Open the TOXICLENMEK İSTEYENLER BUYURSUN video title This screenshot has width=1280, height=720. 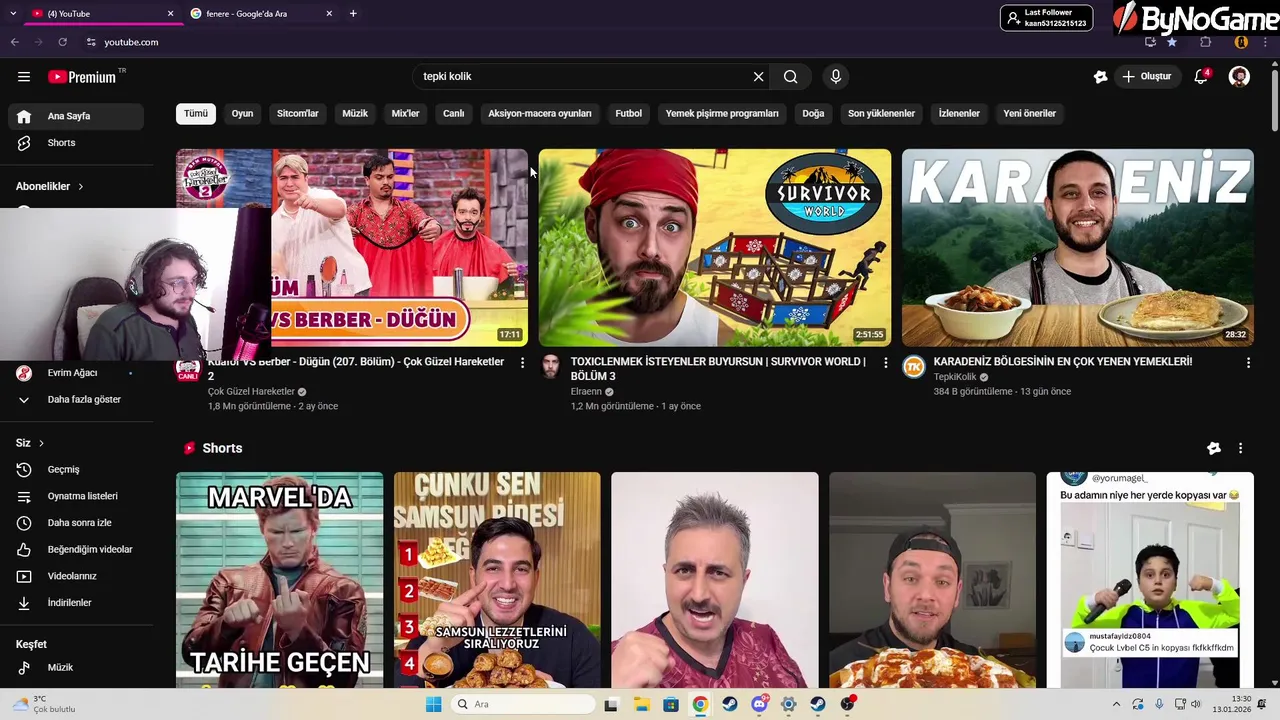tap(718, 369)
